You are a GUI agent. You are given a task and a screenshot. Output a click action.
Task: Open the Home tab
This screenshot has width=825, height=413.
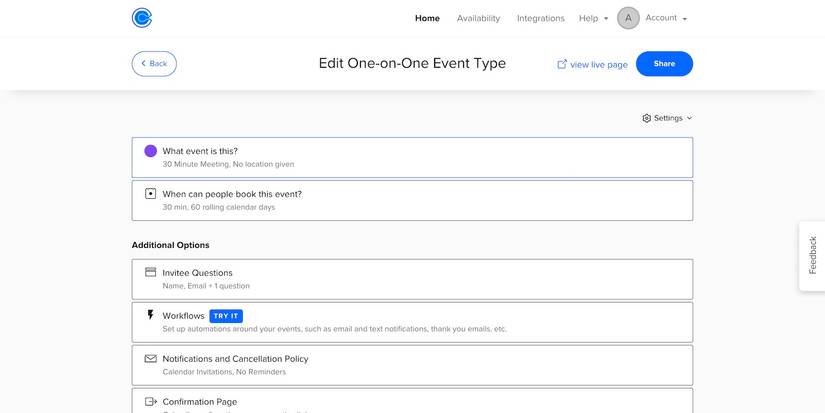click(427, 18)
